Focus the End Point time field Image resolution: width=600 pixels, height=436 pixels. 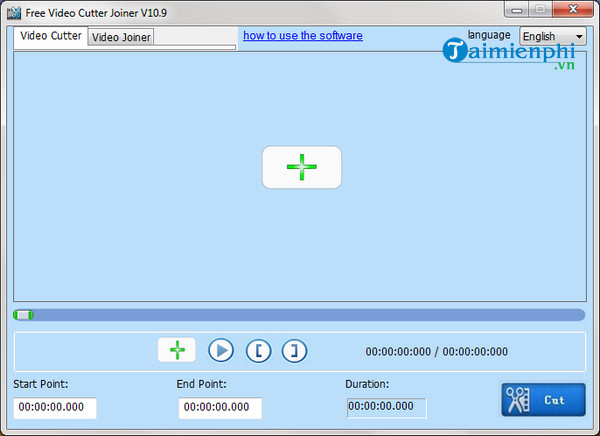pyautogui.click(x=220, y=408)
